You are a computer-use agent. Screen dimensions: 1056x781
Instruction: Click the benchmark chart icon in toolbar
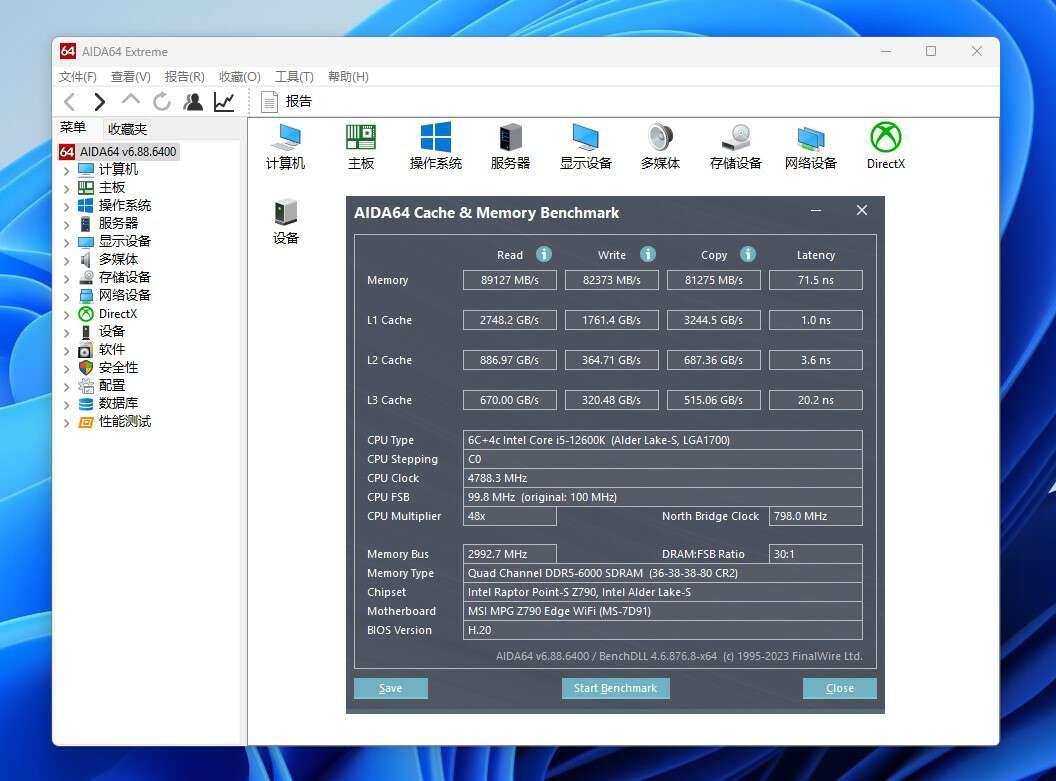pos(224,101)
